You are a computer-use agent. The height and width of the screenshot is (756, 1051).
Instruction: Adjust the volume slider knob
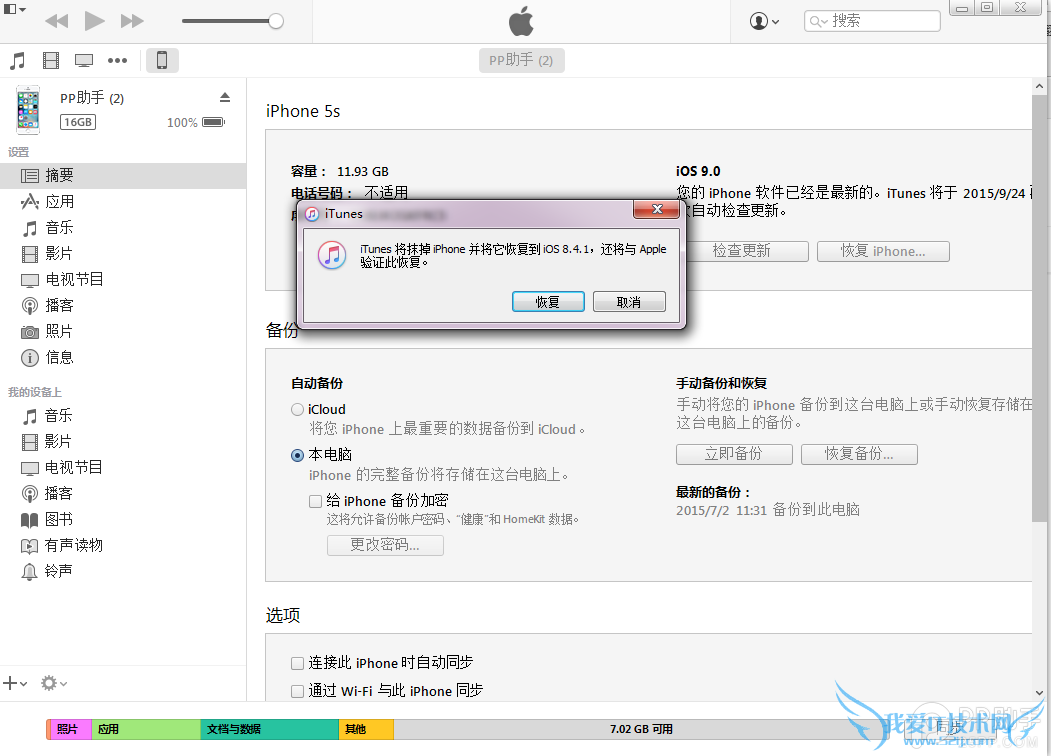(276, 21)
